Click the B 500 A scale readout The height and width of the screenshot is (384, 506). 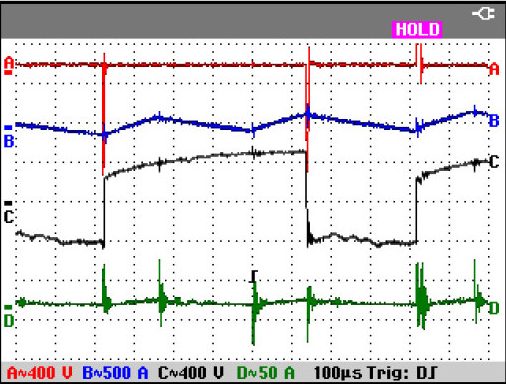point(115,373)
